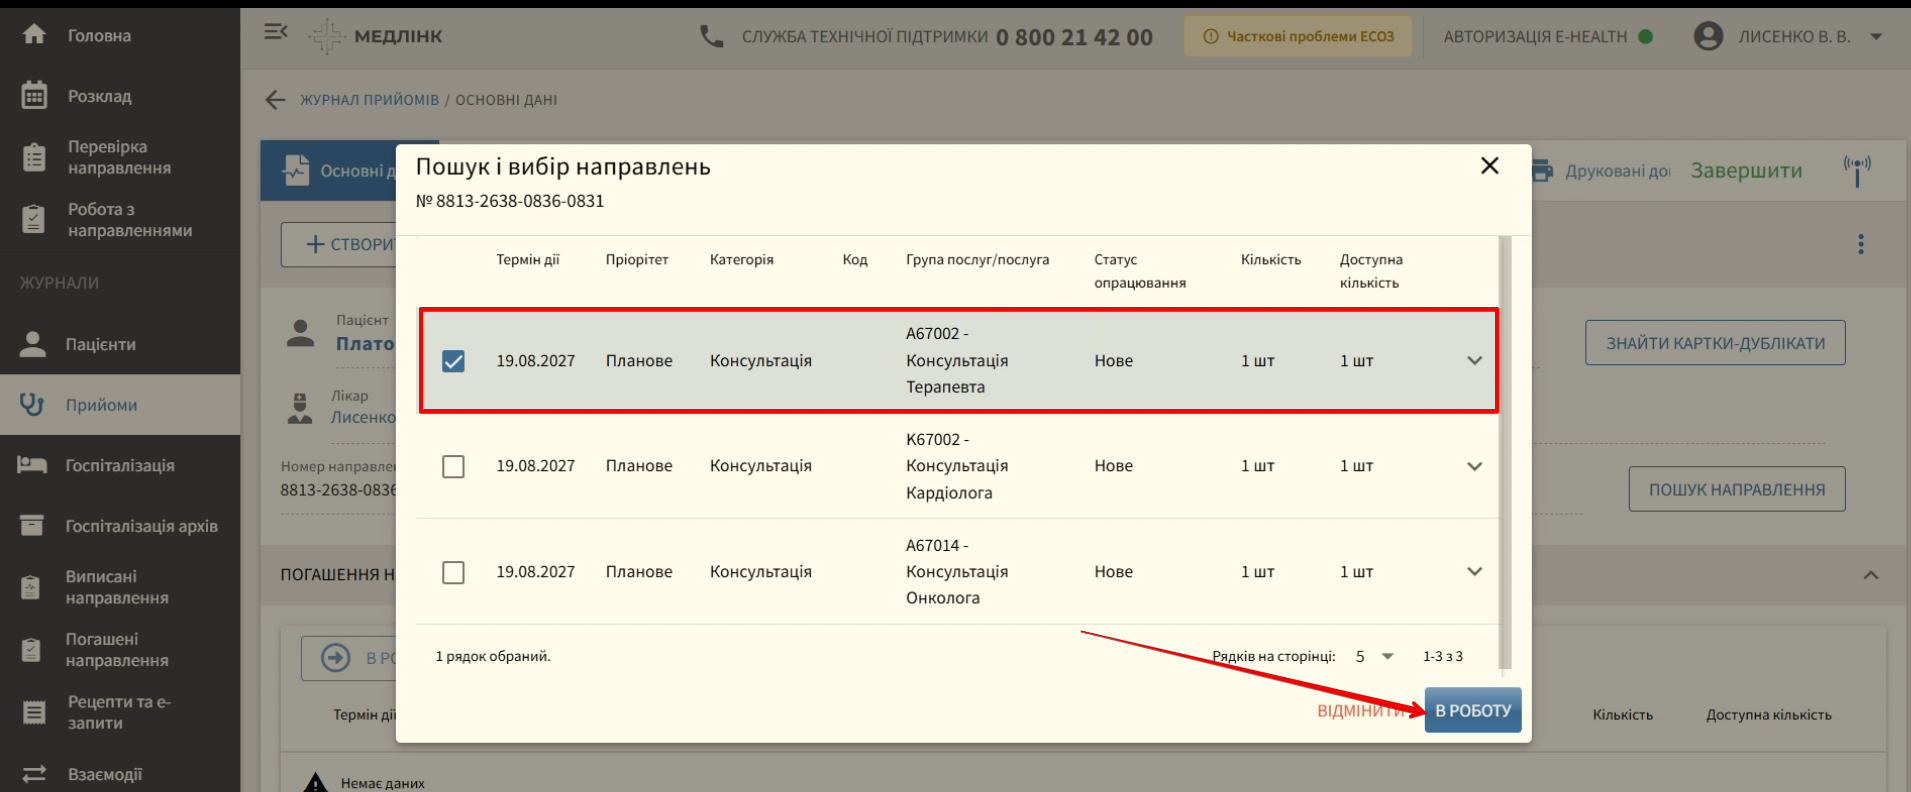Open Перевірка направлення in the sidebar
The image size is (1911, 792).
tap(119, 157)
